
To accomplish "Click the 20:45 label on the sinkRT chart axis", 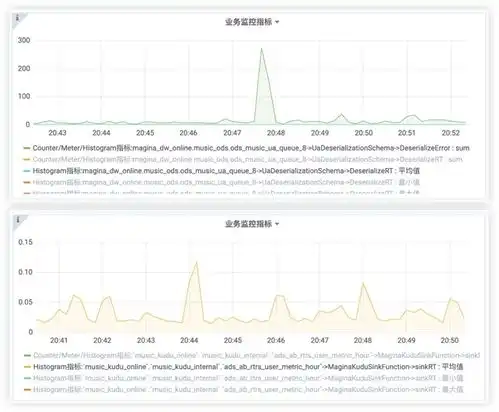I will (x=233, y=340).
